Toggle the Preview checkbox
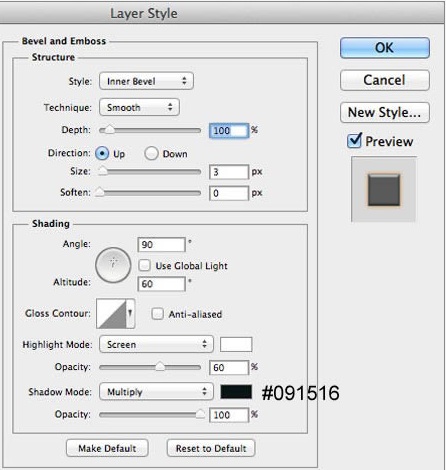446x470 pixels. click(x=354, y=141)
